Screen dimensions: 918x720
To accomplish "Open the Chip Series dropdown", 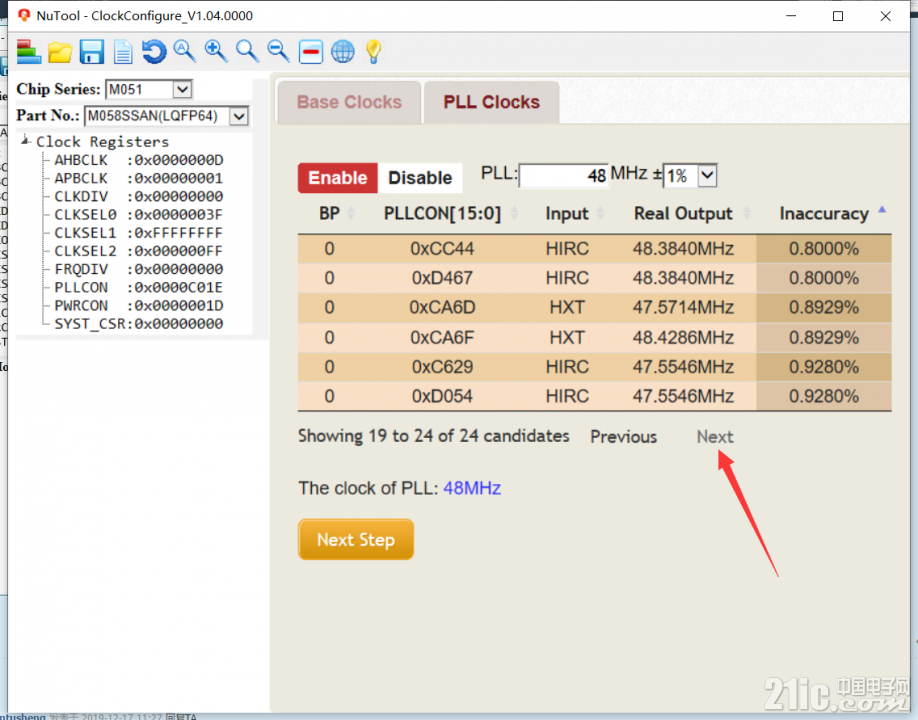I will (182, 89).
